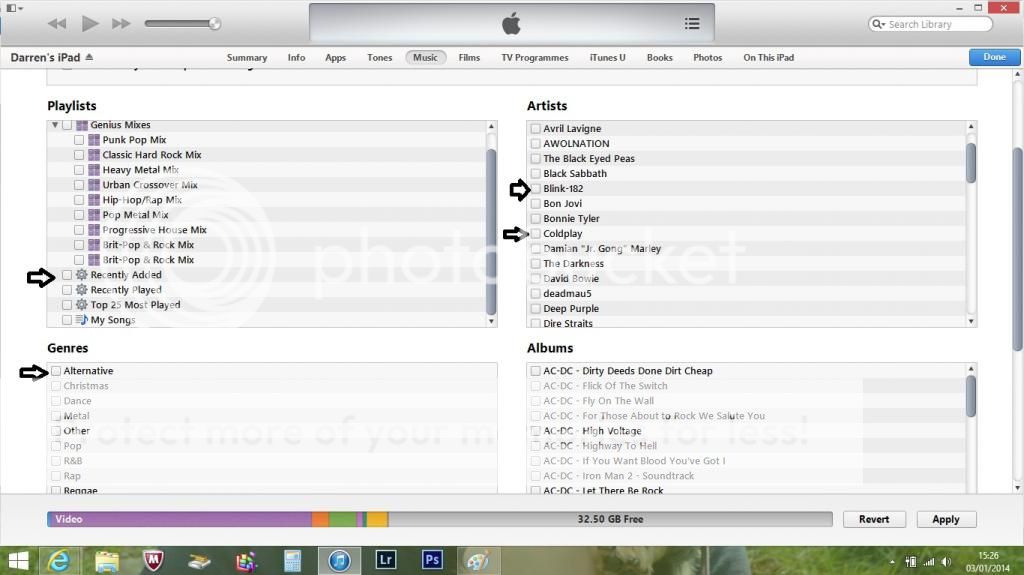
Task: Click the Video segment of capacity bar
Action: click(x=179, y=519)
